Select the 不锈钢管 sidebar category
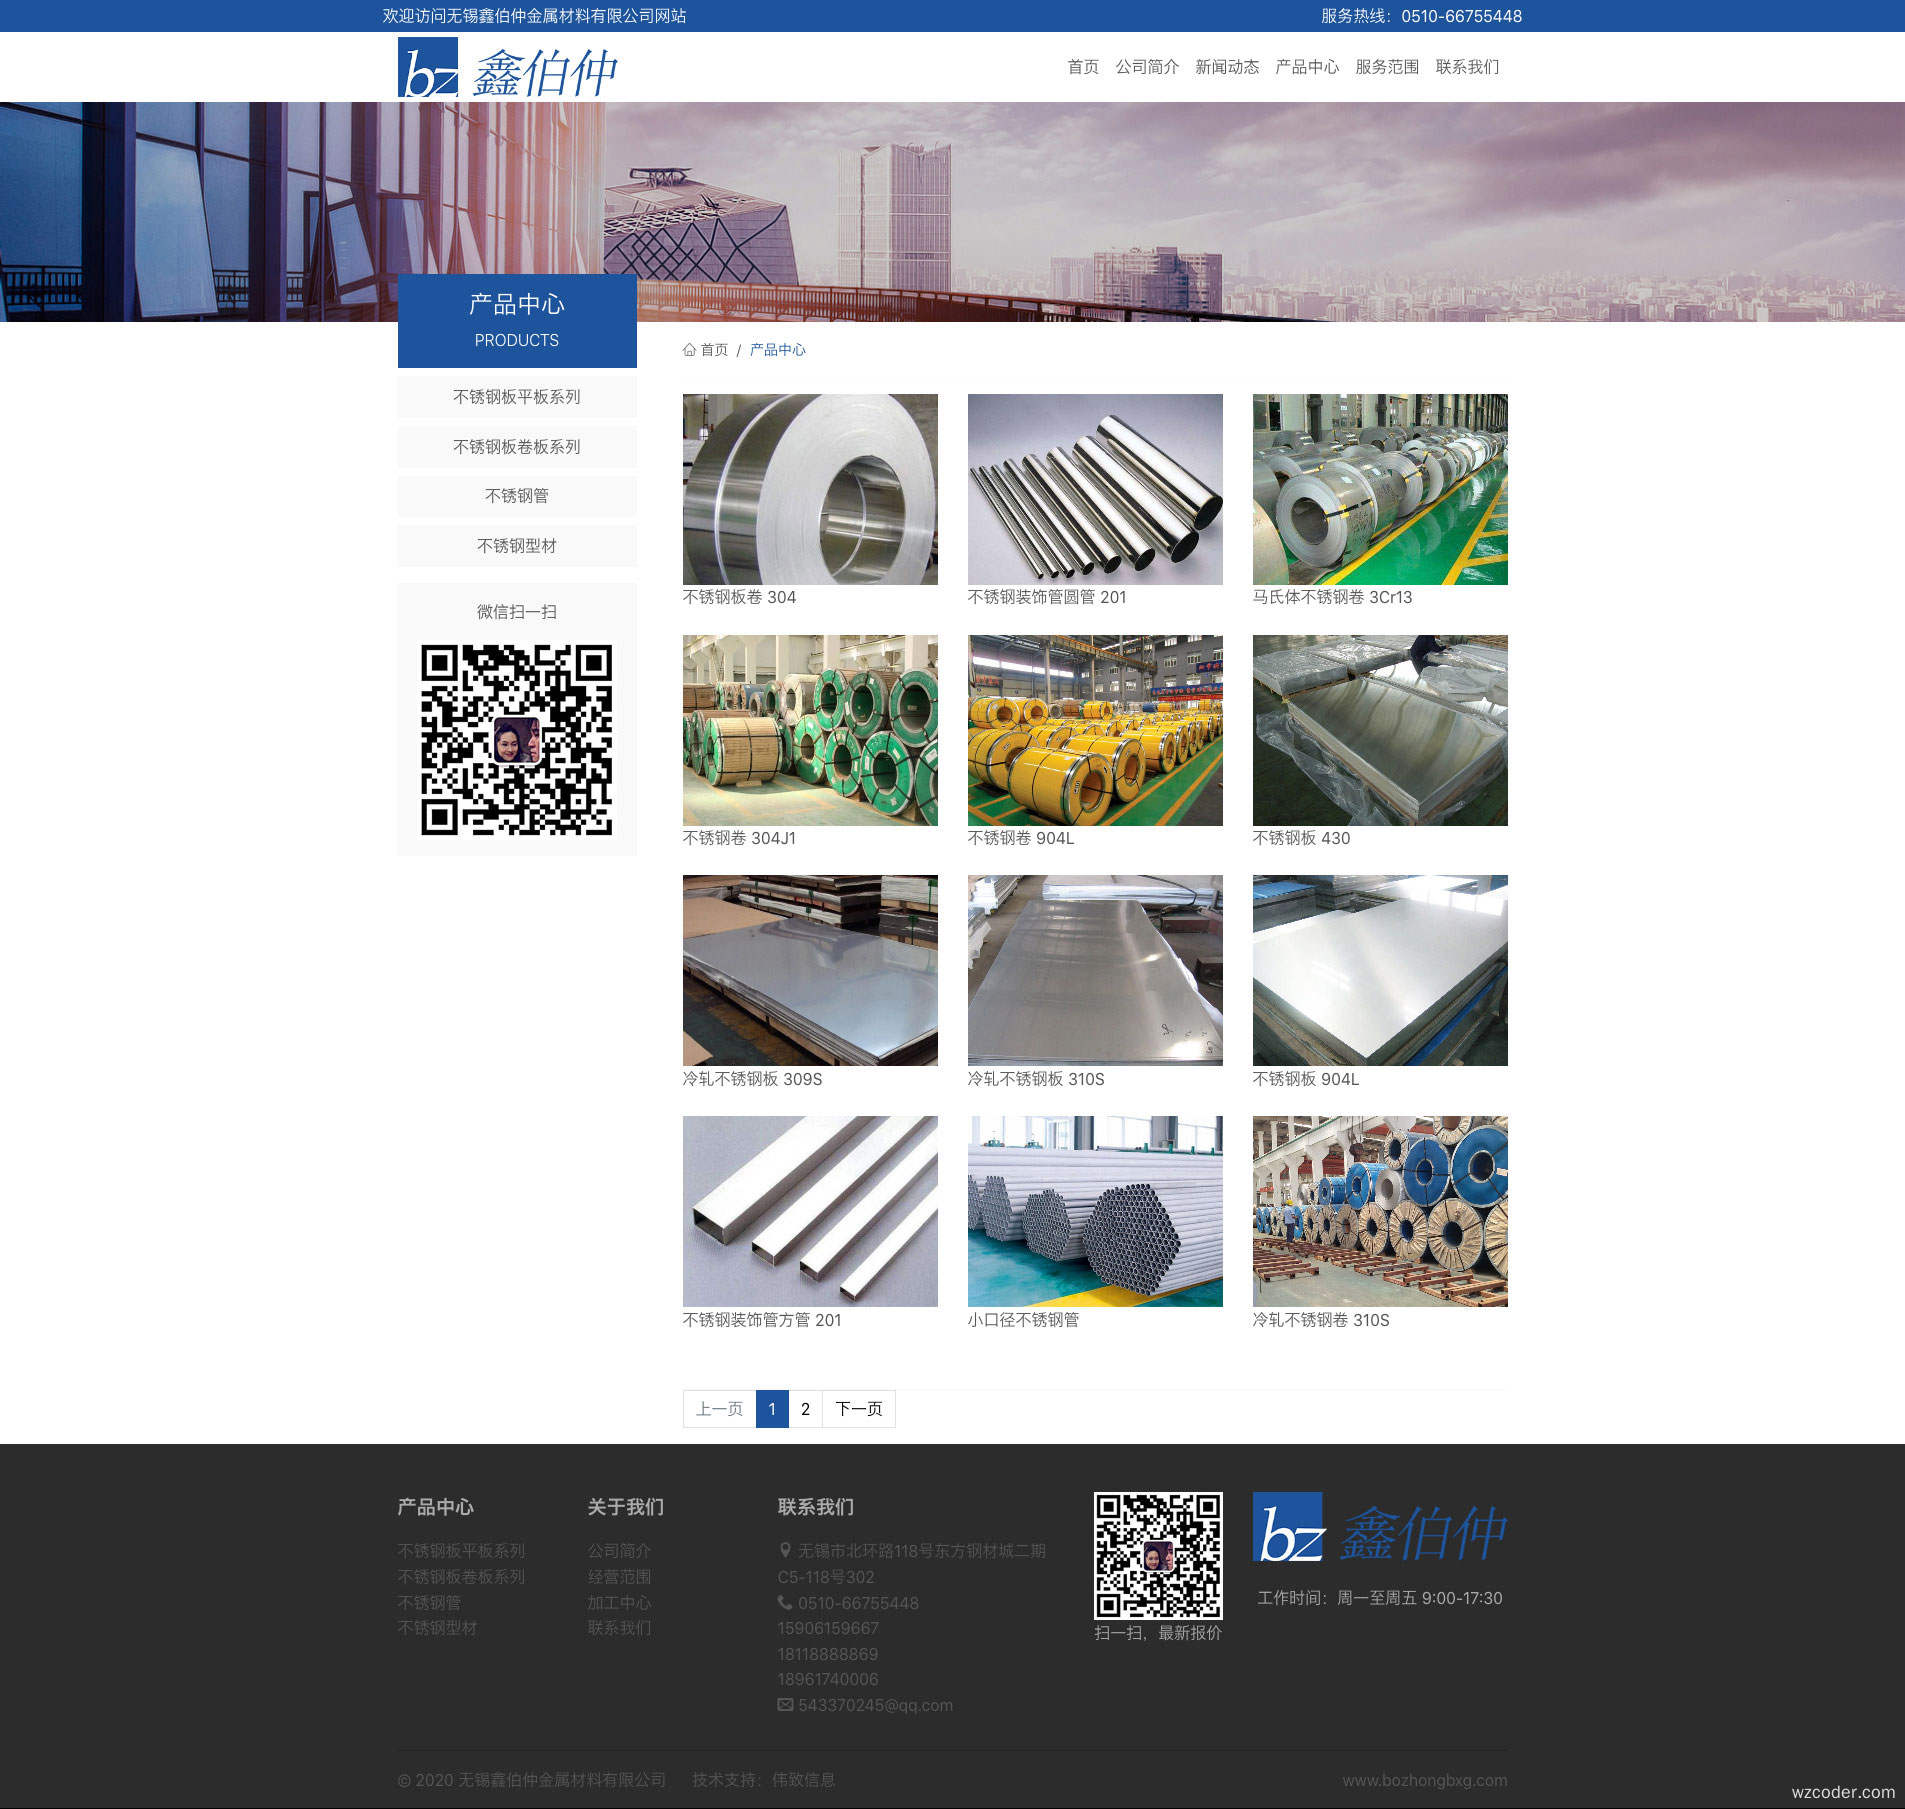 click(517, 496)
